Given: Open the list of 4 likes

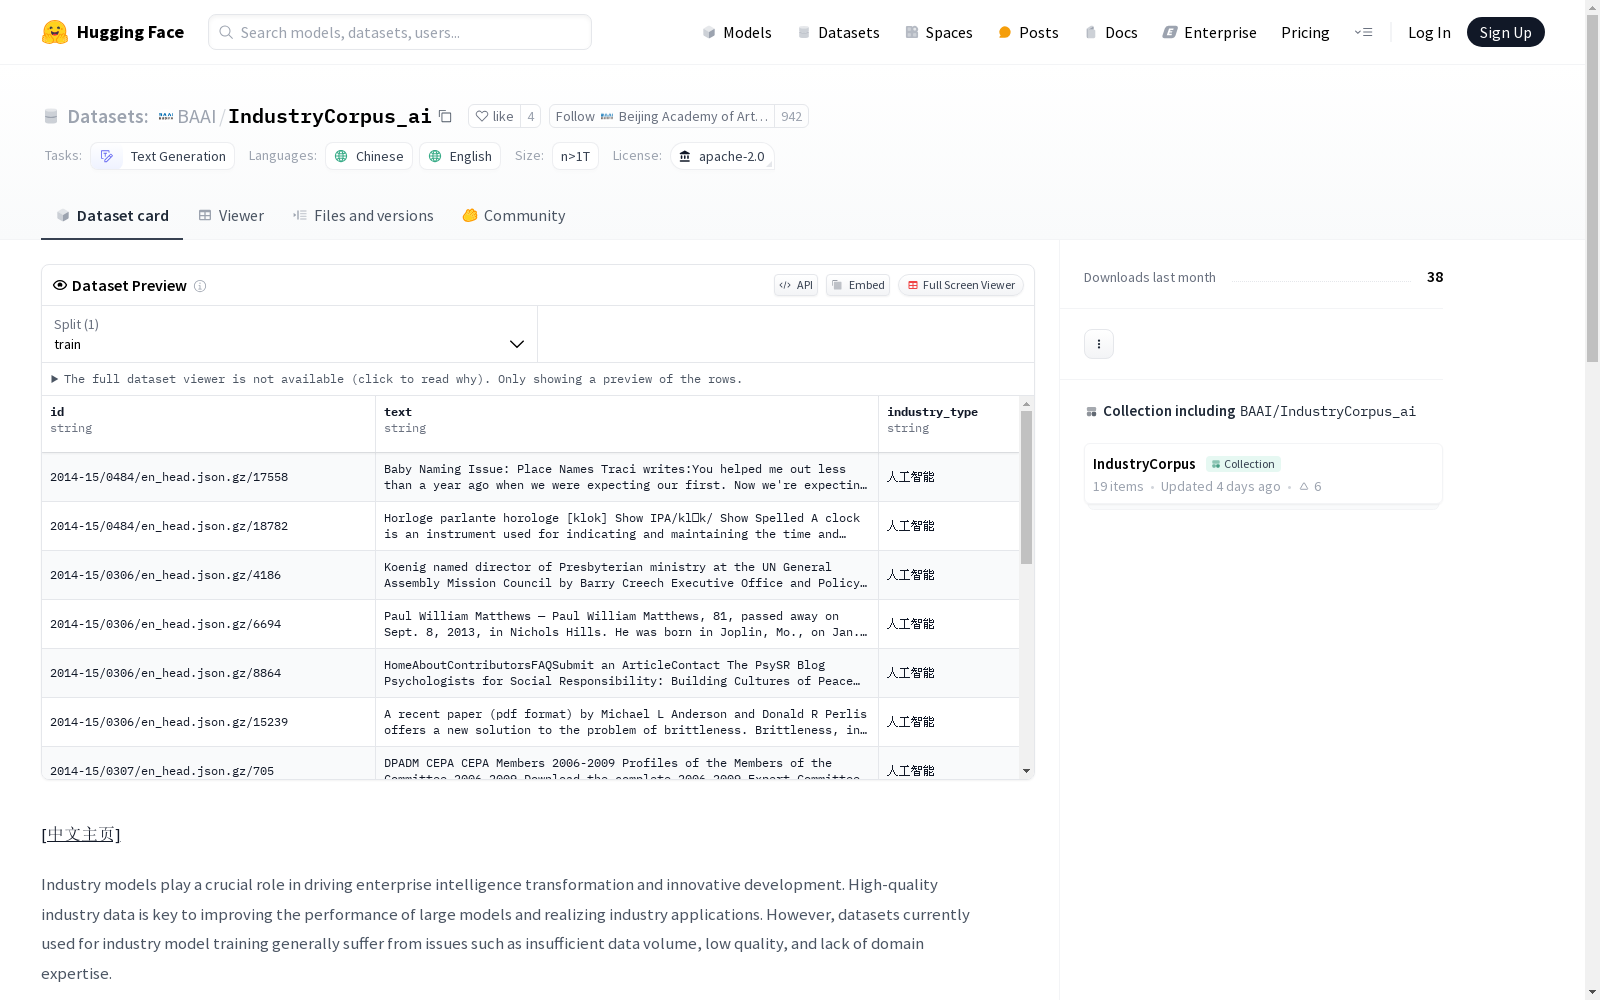Looking at the screenshot, I should [x=531, y=116].
